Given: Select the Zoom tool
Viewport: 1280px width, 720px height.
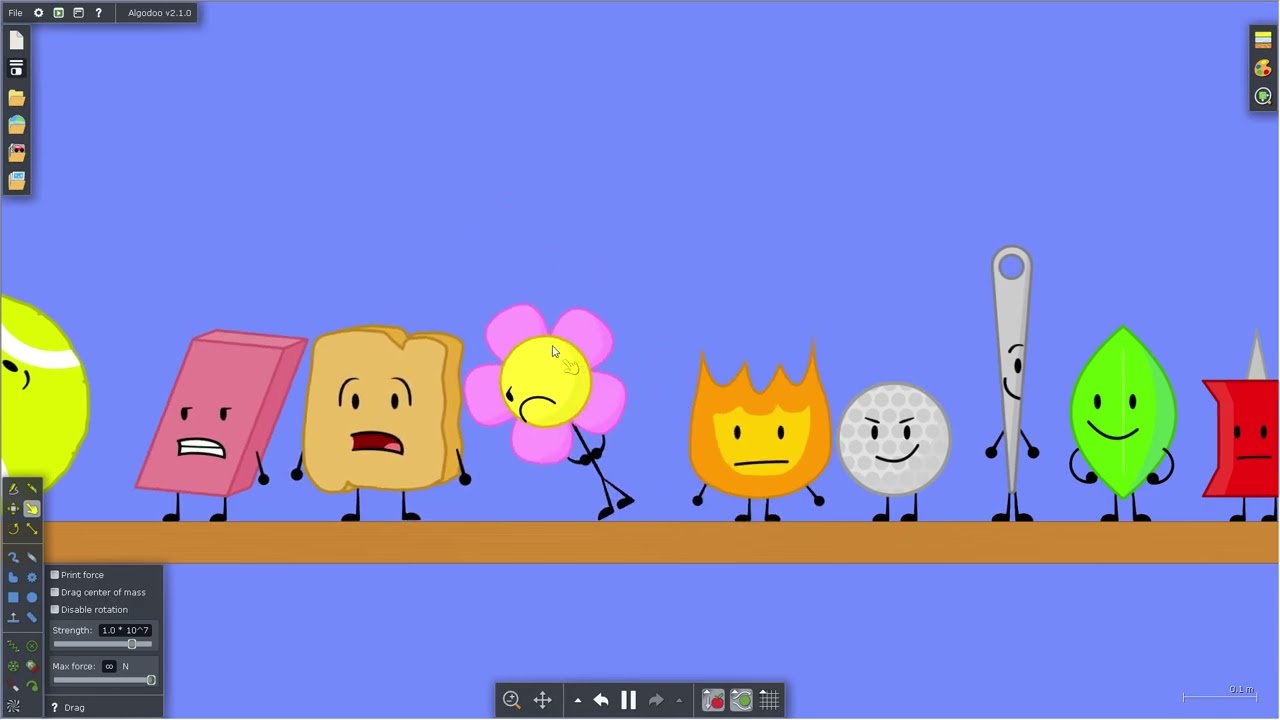Looking at the screenshot, I should pyautogui.click(x=512, y=700).
